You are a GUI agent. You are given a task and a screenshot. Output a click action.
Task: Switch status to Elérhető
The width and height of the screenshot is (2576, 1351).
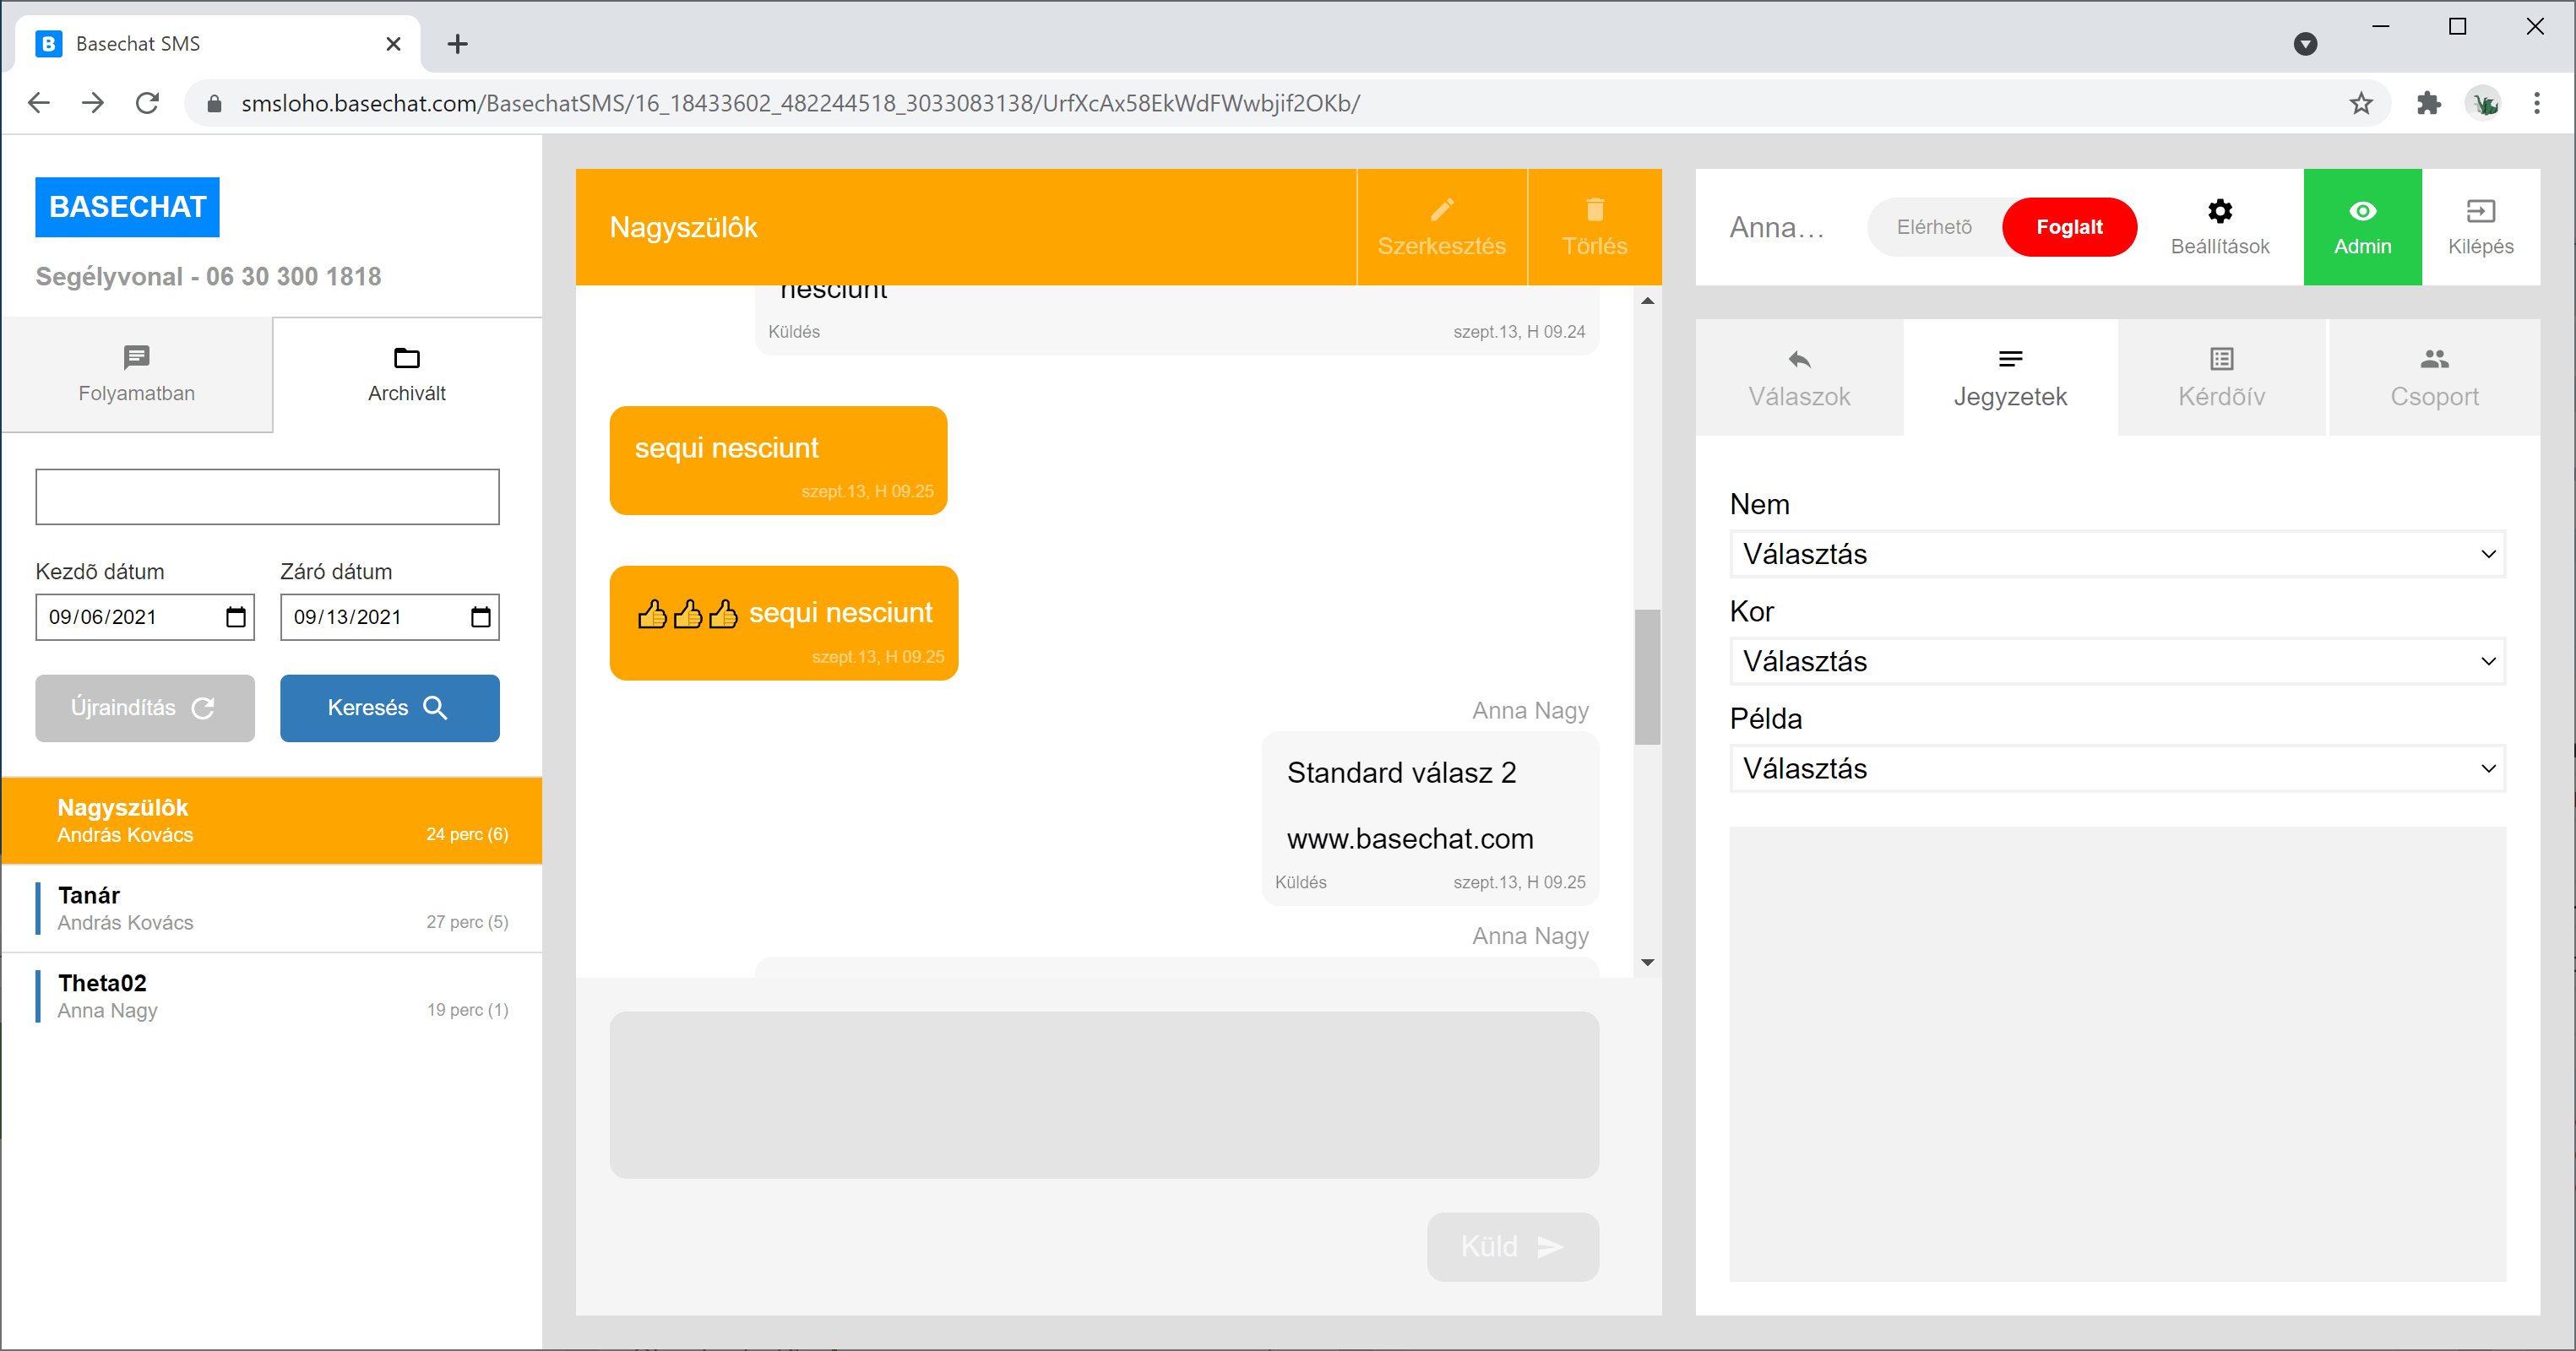pos(1934,227)
